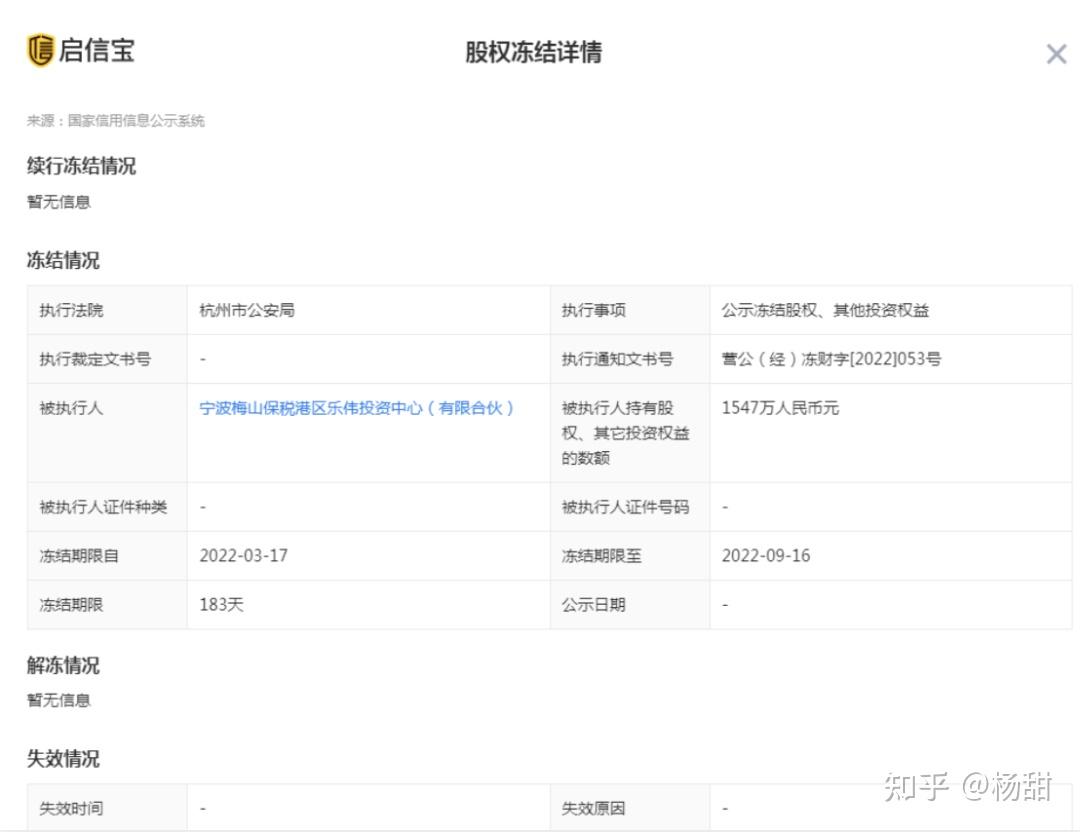Viewport: 1080px width, 832px height.
Task: Click the 启信宝 shield logo icon
Action: click(x=40, y=50)
